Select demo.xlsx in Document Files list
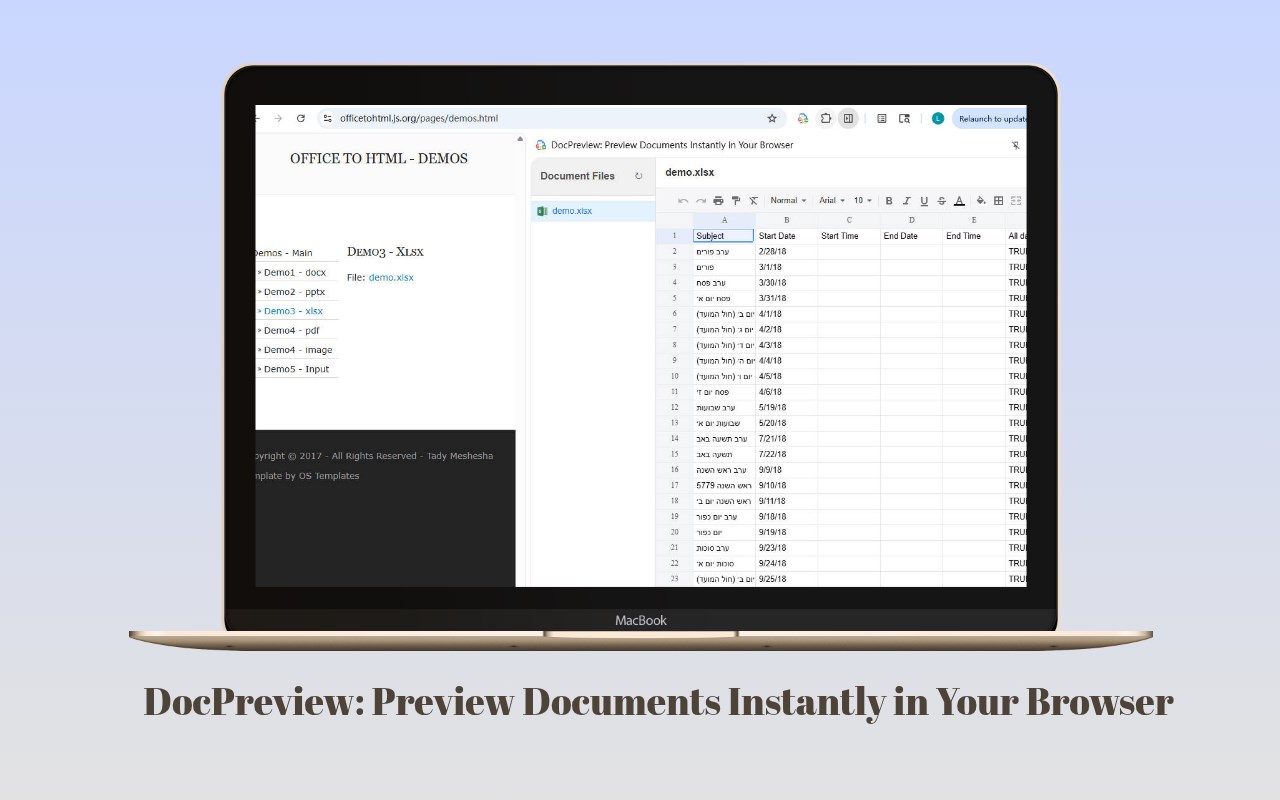Image resolution: width=1280 pixels, height=800 pixels. [x=594, y=211]
